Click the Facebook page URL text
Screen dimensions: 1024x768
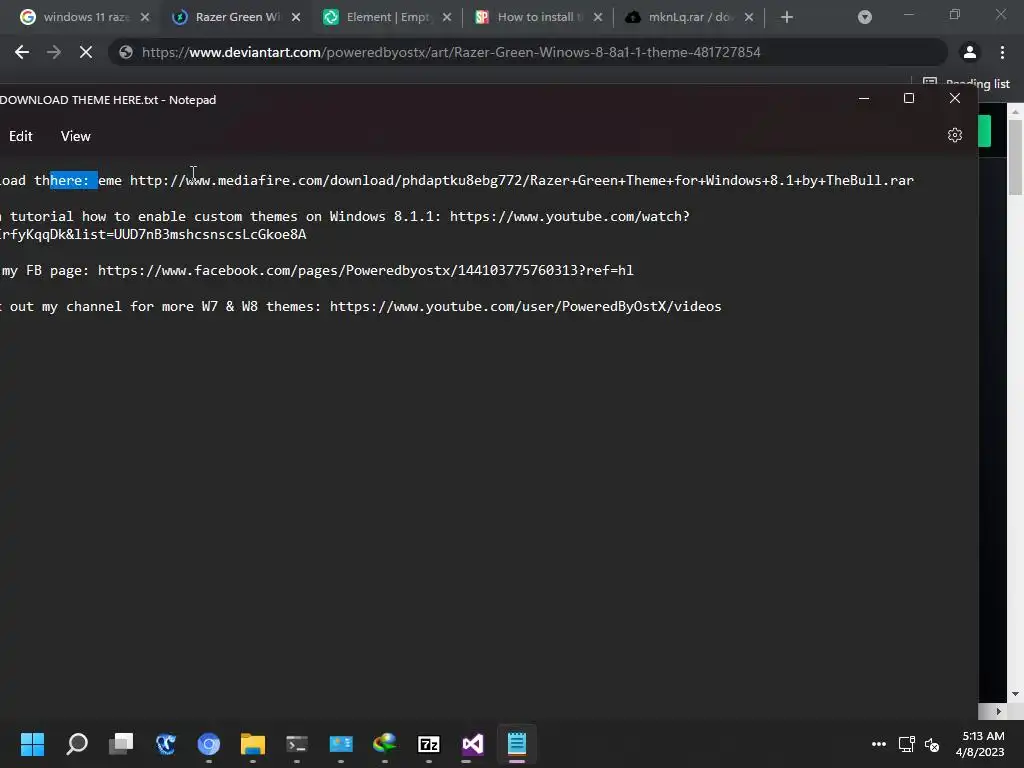pos(366,270)
